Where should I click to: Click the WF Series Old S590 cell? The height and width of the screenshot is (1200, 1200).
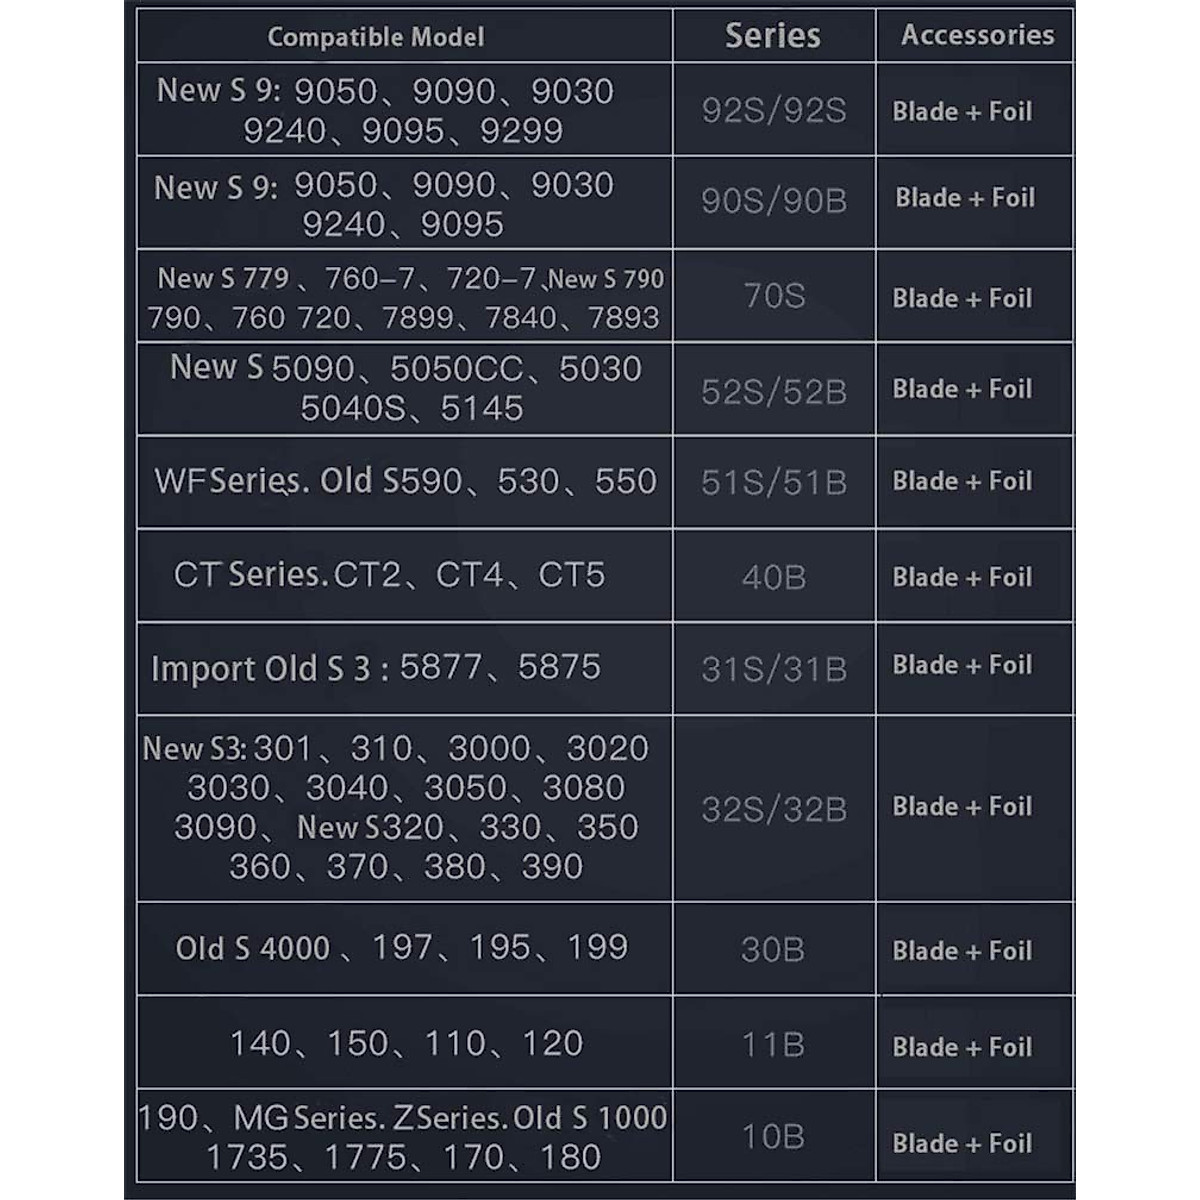click(405, 481)
